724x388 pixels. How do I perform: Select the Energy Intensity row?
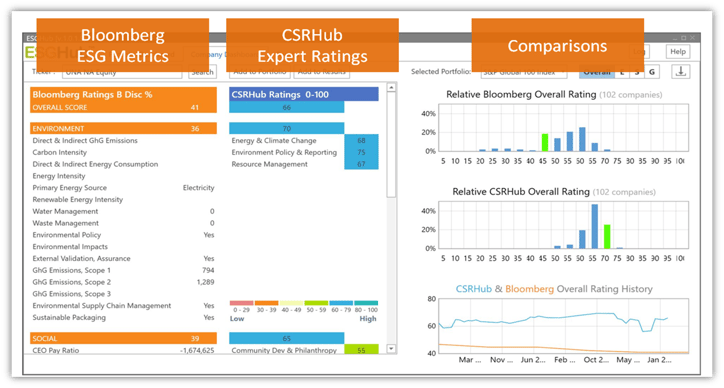(x=123, y=176)
